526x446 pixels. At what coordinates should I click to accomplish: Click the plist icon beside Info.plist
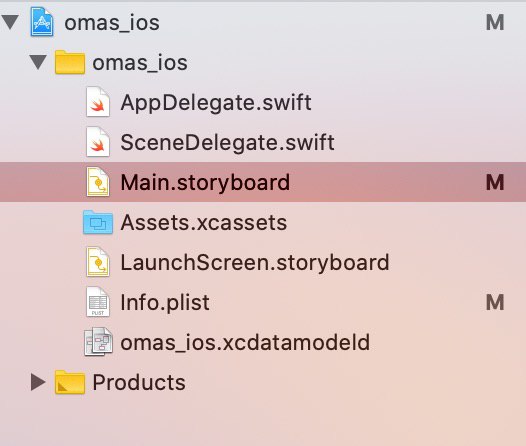click(98, 302)
